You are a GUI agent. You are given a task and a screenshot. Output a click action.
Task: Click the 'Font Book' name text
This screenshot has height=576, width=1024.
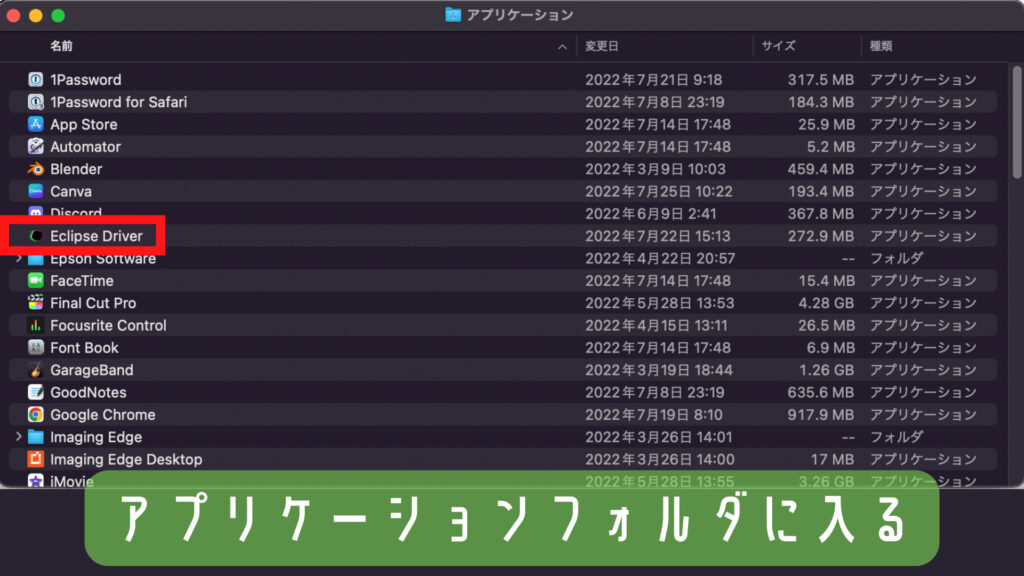(x=84, y=347)
